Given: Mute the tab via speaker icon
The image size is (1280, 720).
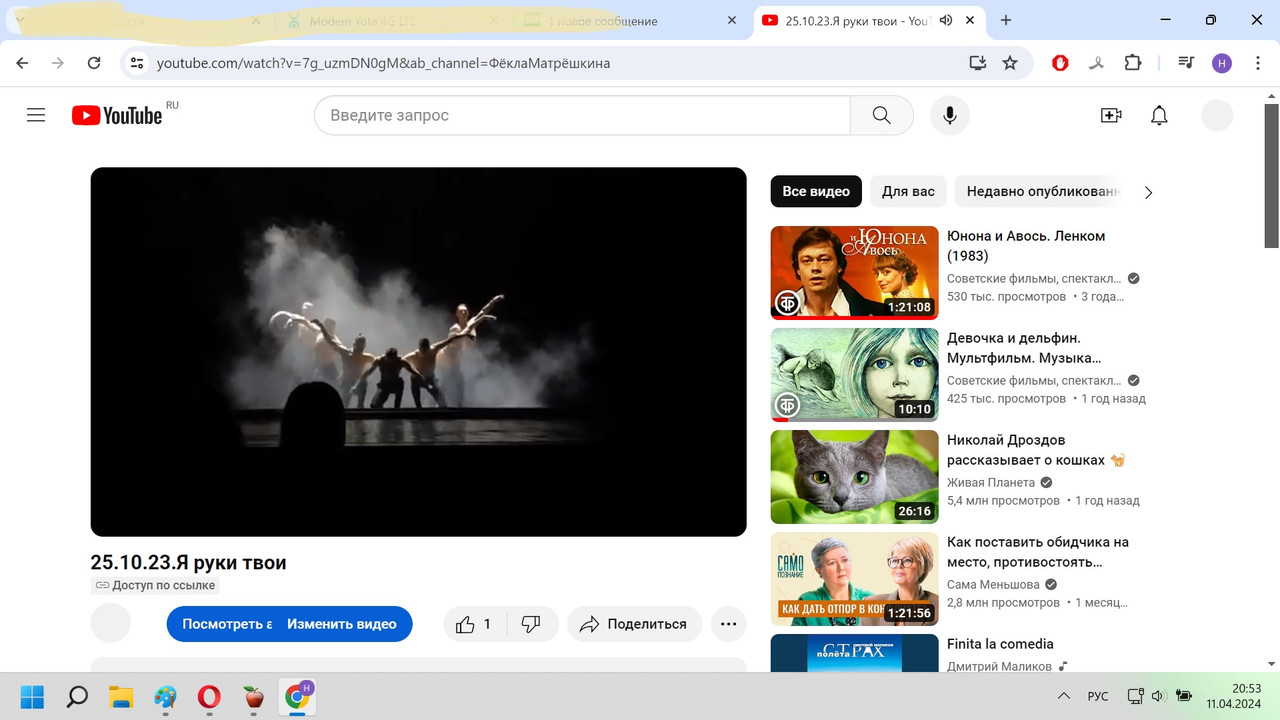Looking at the screenshot, I should 946,20.
